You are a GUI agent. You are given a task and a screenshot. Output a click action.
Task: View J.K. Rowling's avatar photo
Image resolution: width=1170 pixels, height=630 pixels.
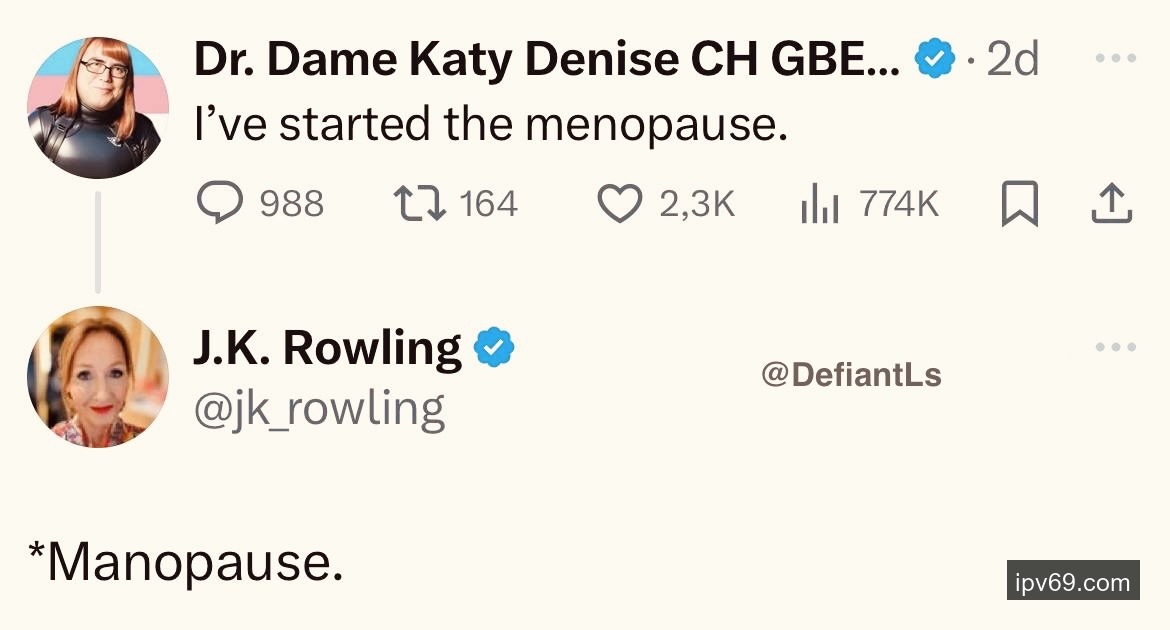click(97, 377)
